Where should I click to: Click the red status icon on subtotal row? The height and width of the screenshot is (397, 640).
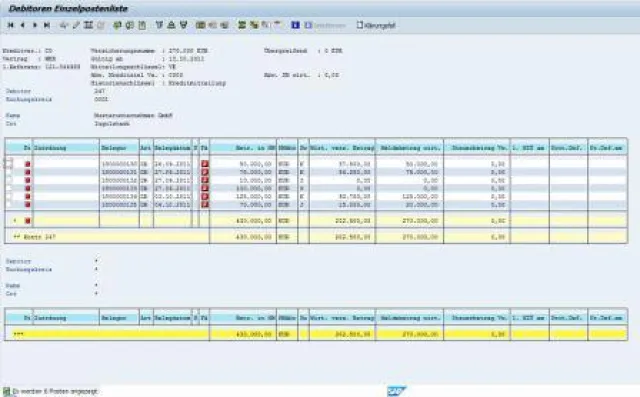28,221
